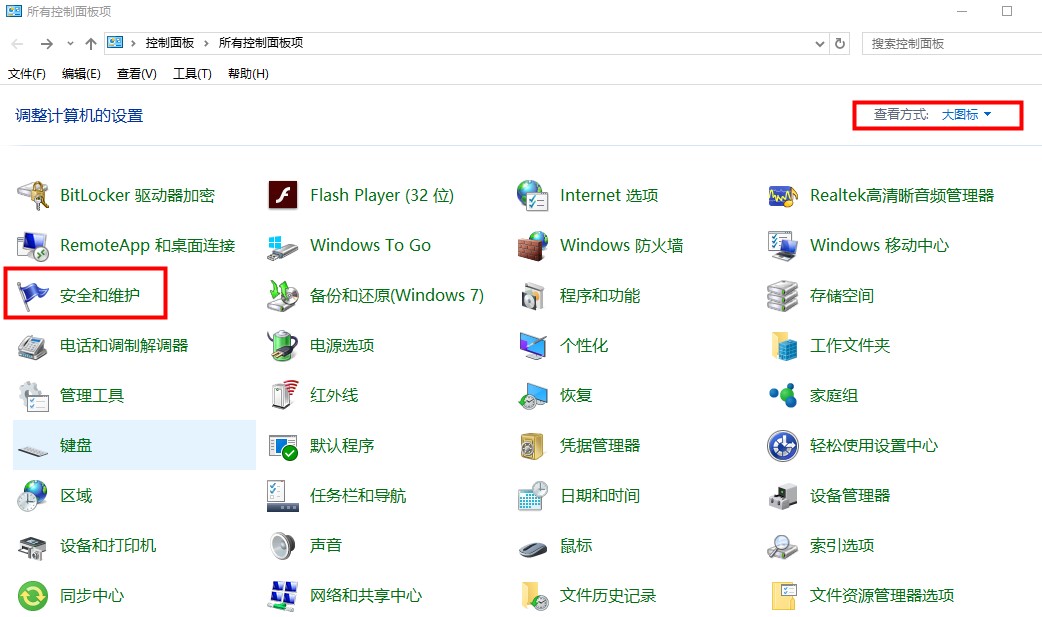
Task: Click the 调整计算机的设置 heading
Action: click(79, 116)
